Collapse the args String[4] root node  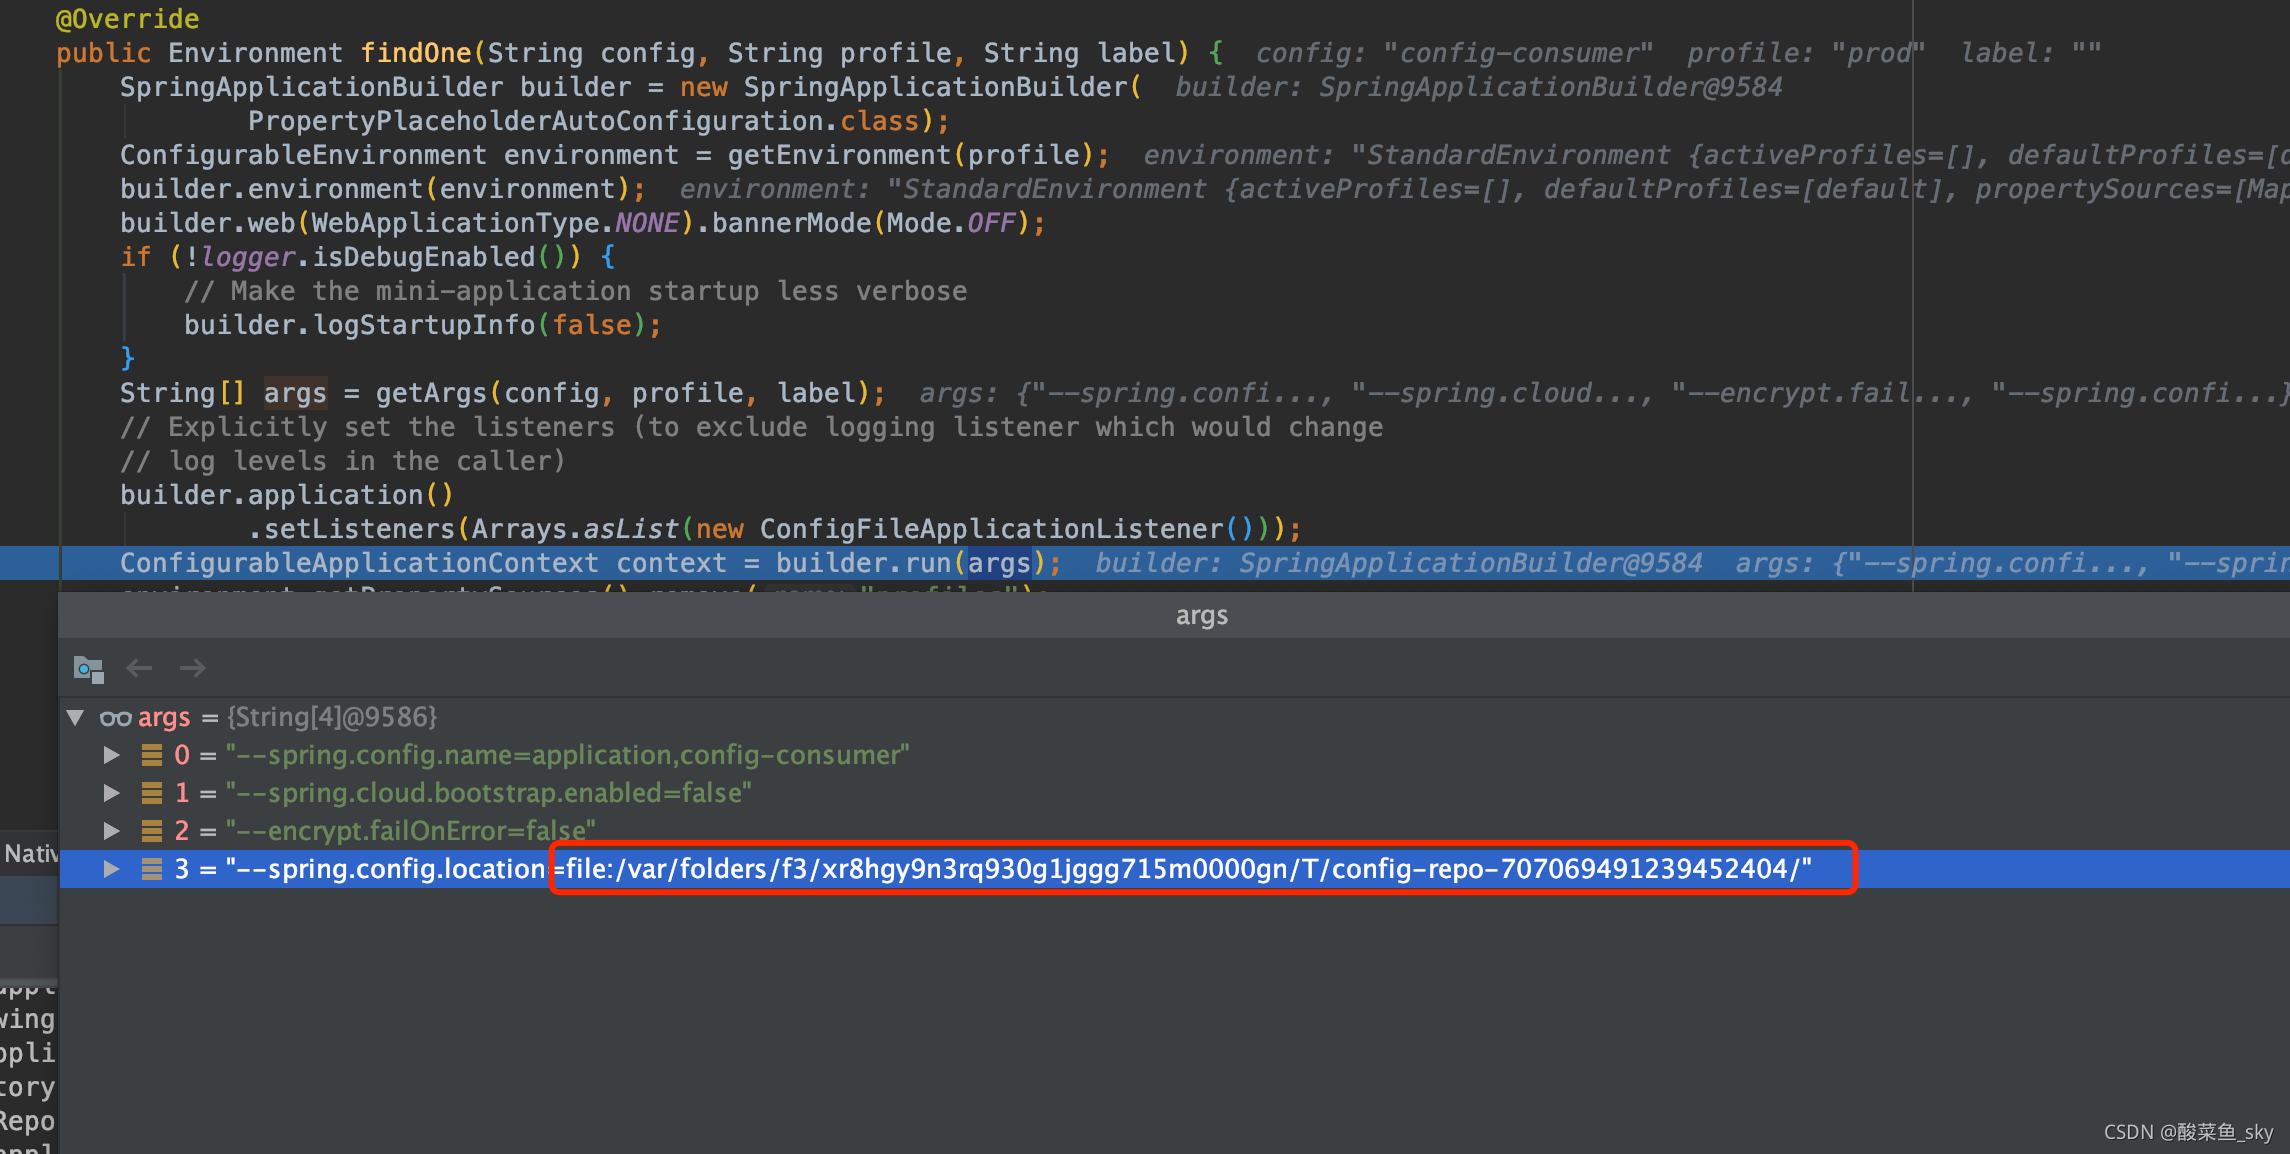tap(75, 717)
